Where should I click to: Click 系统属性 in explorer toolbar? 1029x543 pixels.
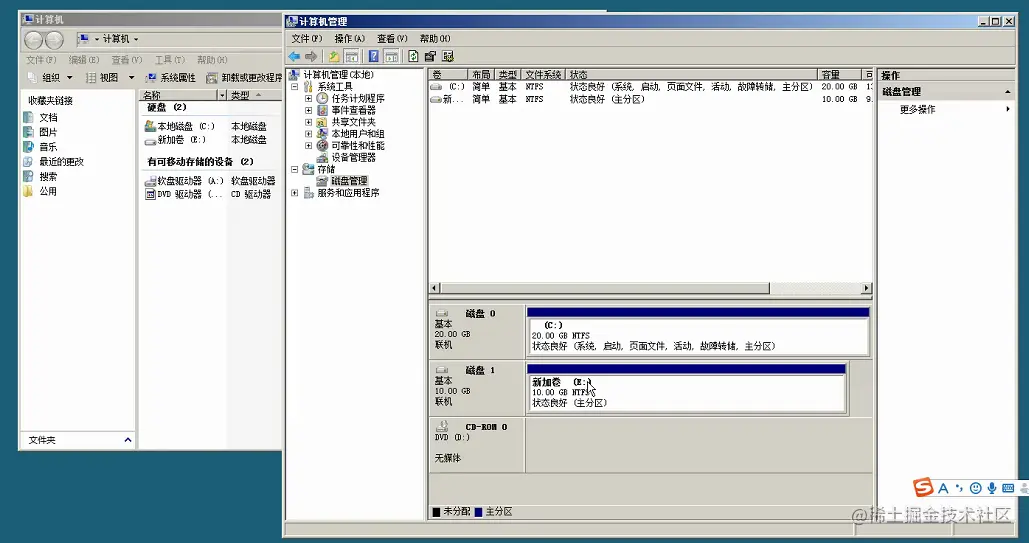click(171, 77)
